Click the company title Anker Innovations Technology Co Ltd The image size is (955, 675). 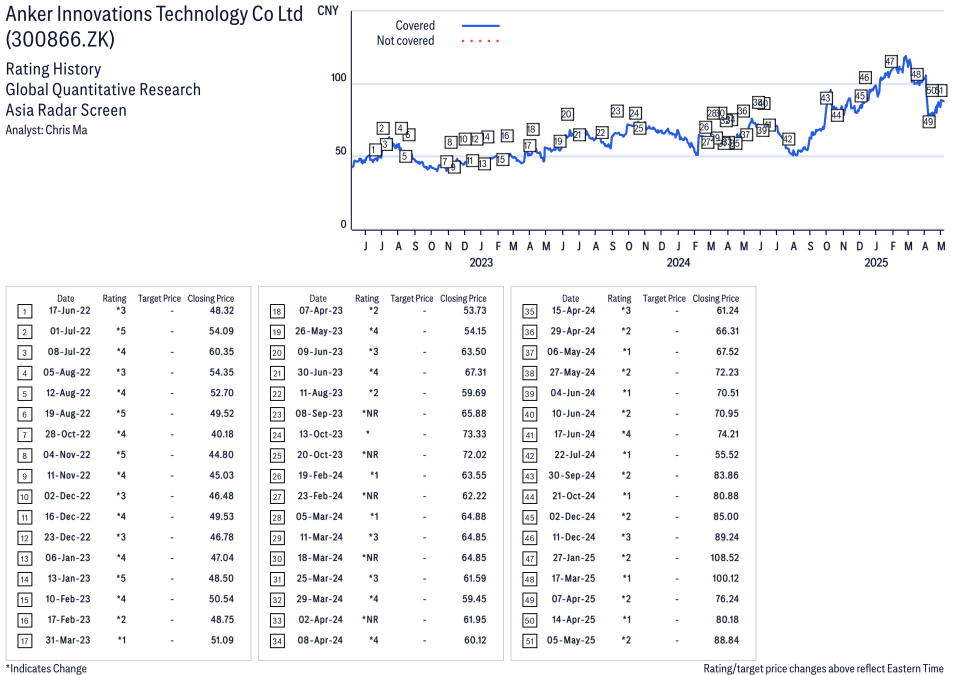coord(154,14)
